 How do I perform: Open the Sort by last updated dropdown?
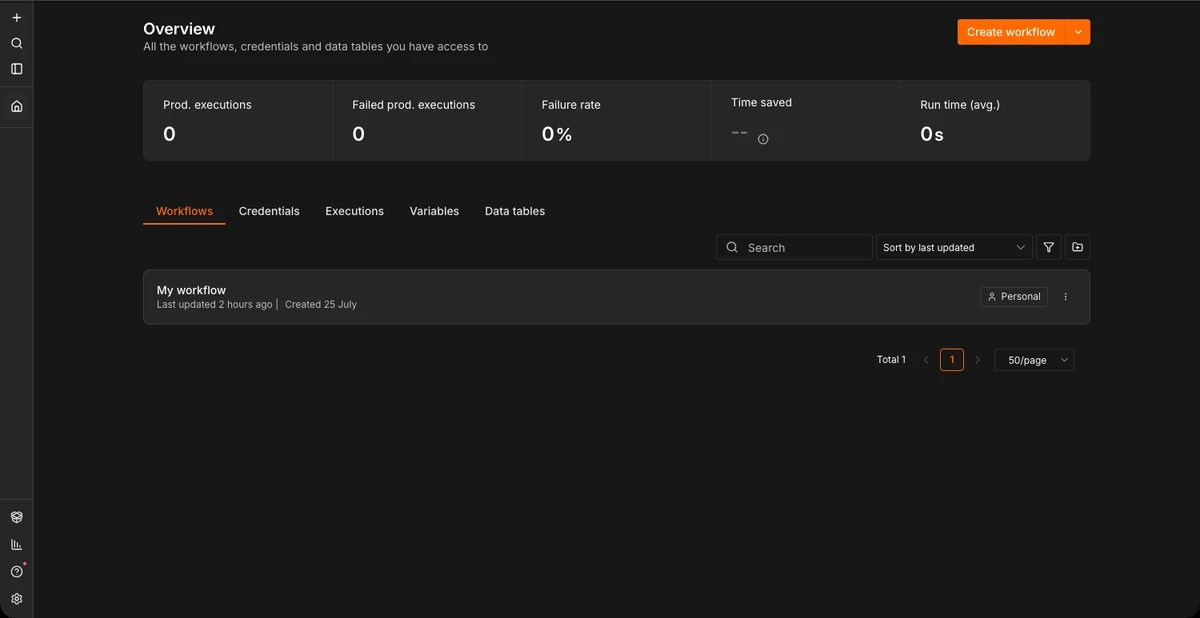click(954, 247)
